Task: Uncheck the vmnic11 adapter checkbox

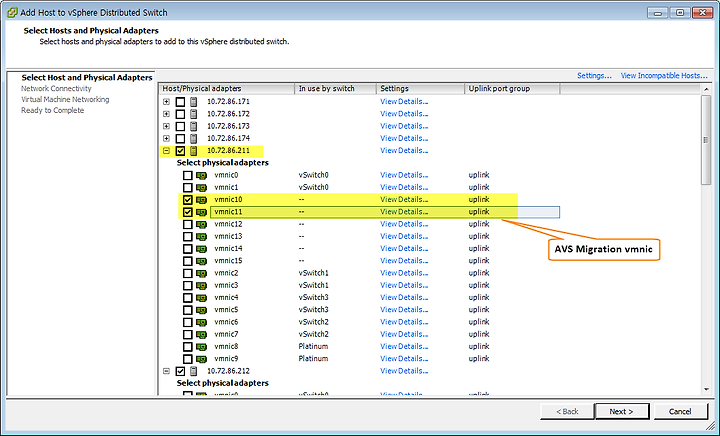Action: (x=187, y=212)
